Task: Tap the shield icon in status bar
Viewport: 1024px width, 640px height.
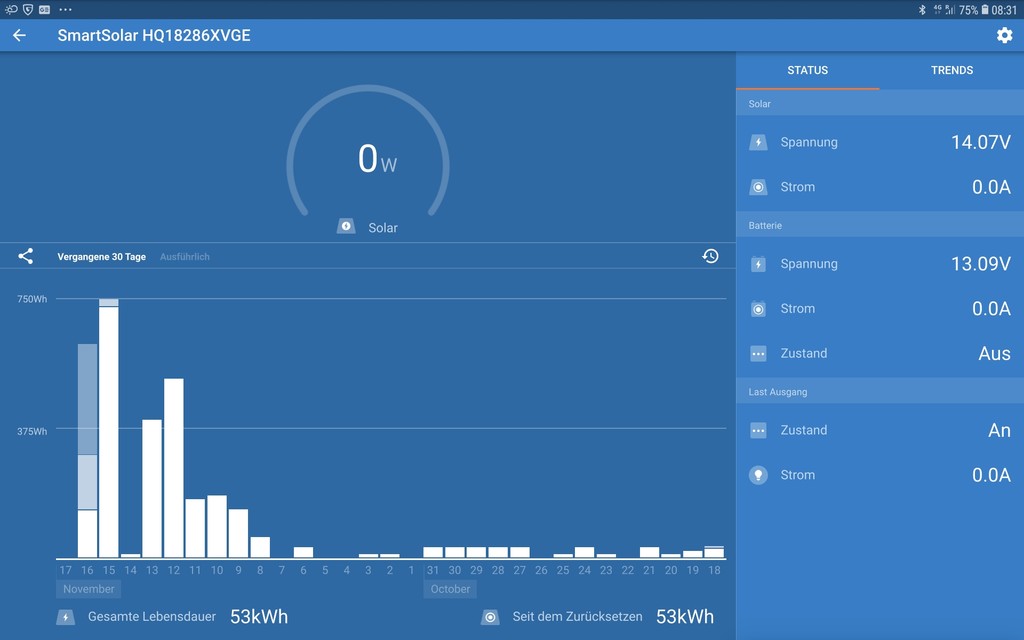Action: (28, 9)
